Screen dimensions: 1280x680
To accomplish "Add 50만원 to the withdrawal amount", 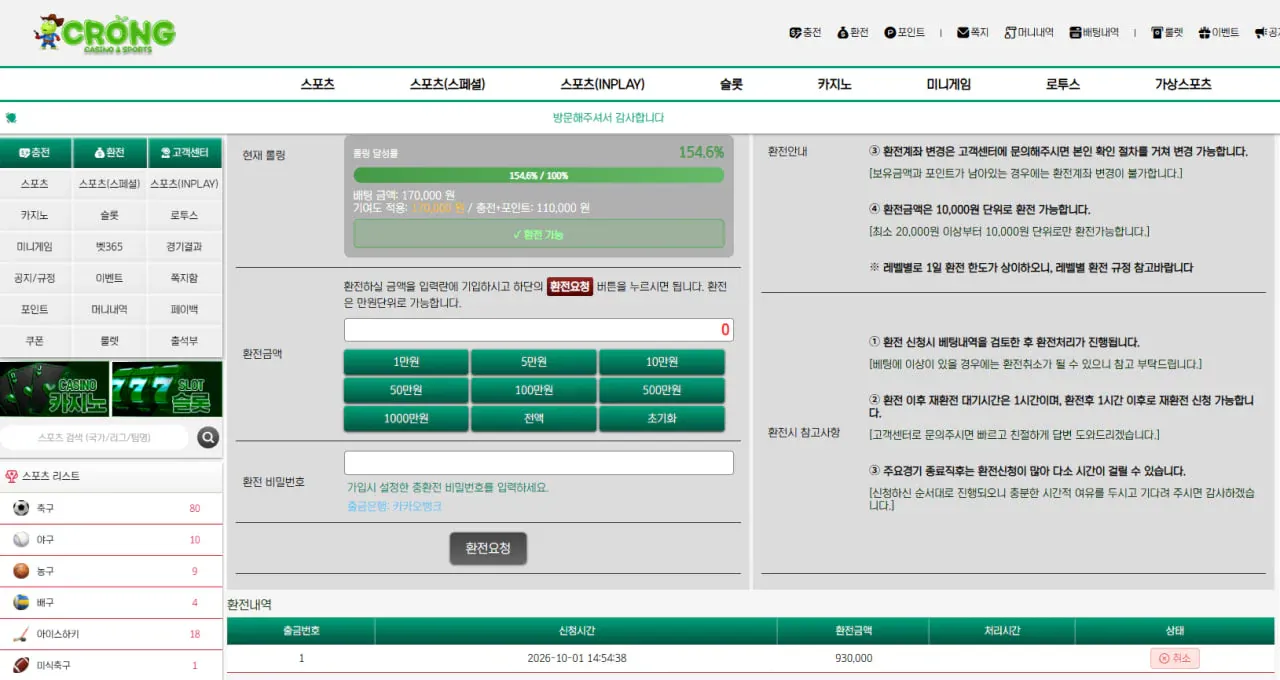I will click(406, 390).
